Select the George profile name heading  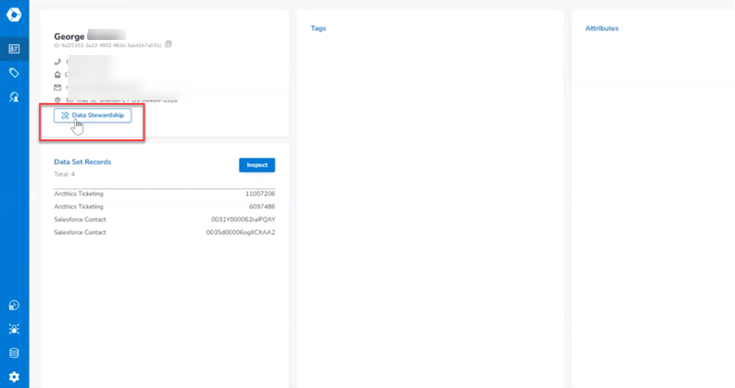pos(69,37)
